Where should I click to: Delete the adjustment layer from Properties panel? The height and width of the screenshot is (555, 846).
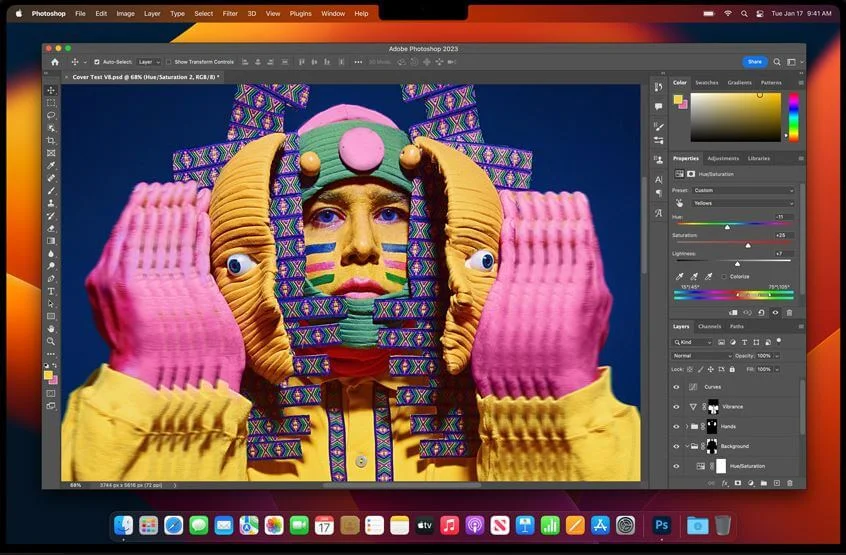(x=789, y=313)
